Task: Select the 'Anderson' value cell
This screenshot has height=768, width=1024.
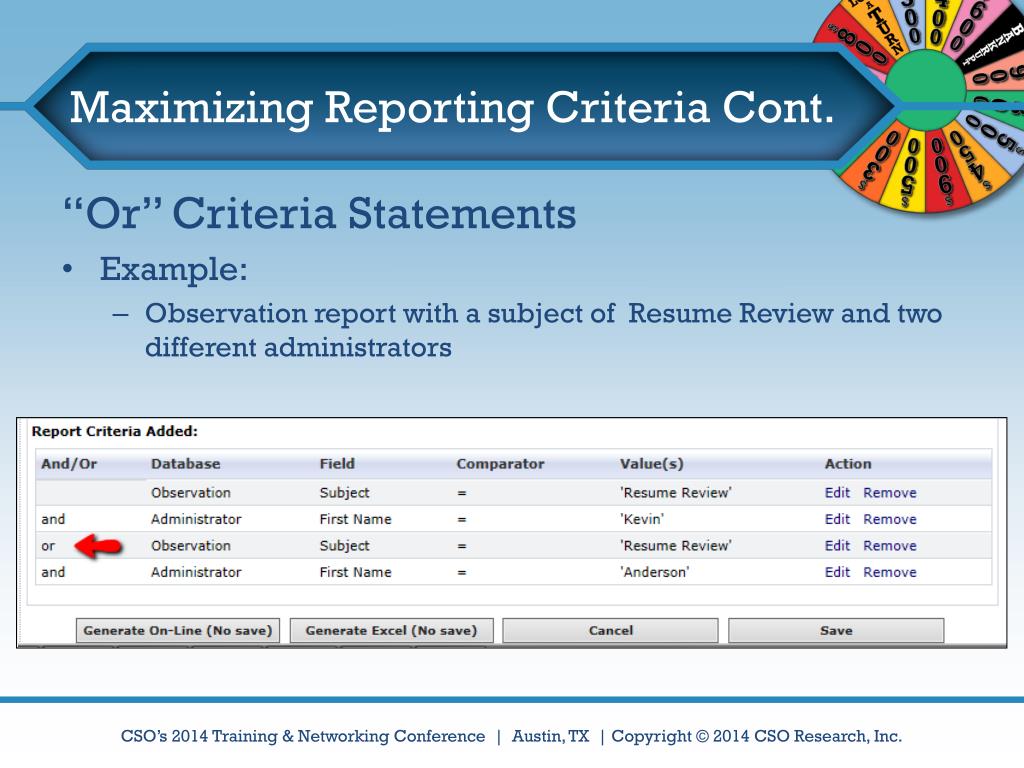Action: (654, 572)
